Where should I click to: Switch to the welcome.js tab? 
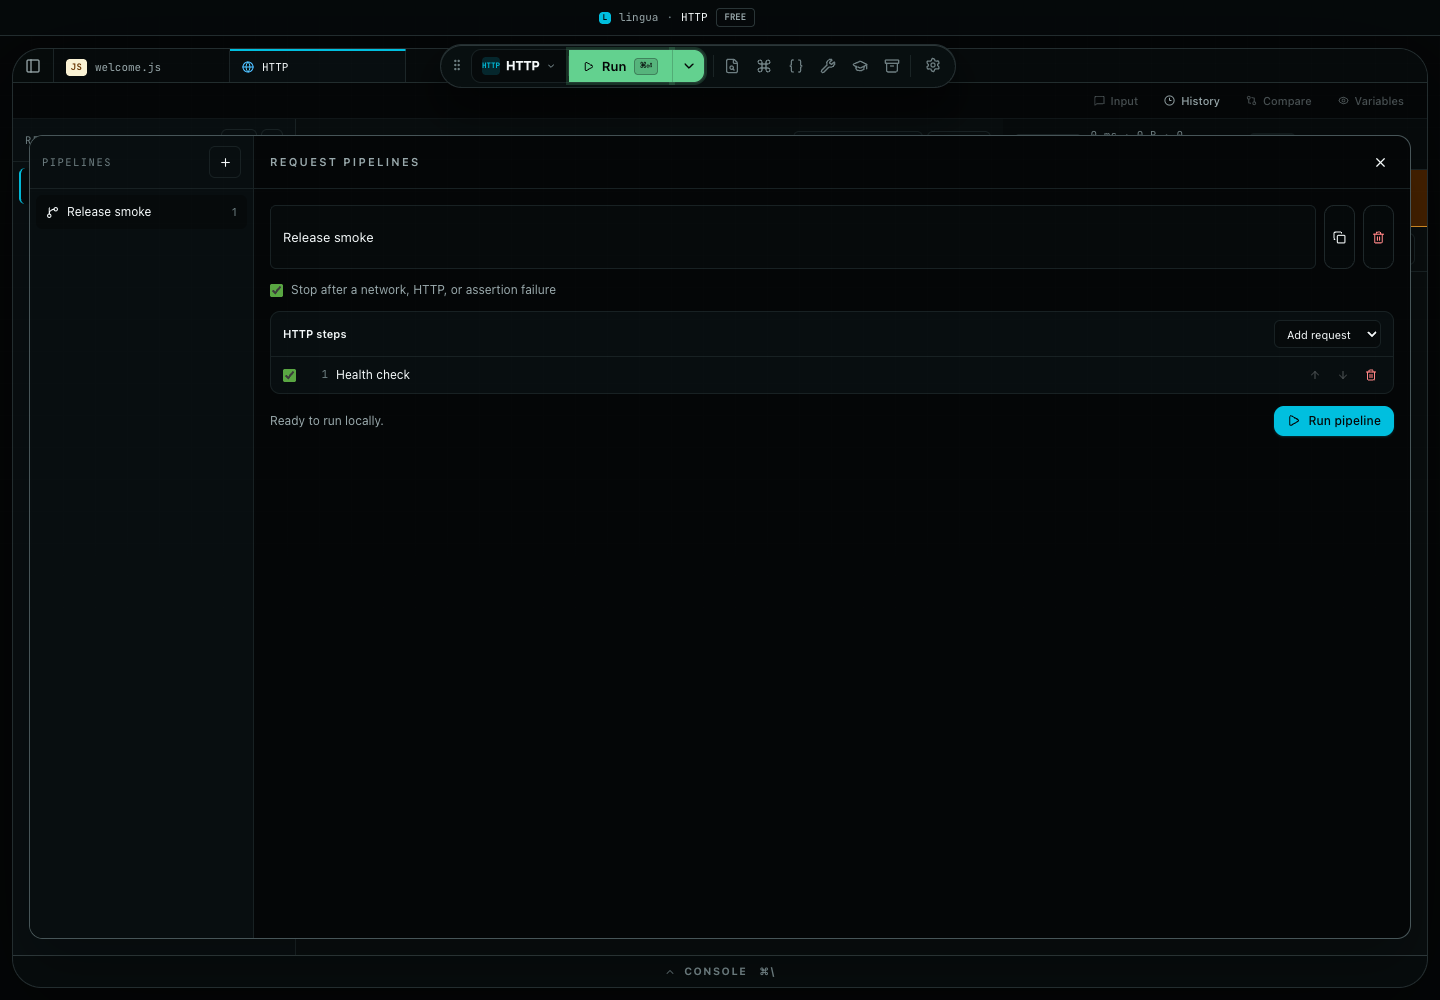pyautogui.click(x=141, y=67)
